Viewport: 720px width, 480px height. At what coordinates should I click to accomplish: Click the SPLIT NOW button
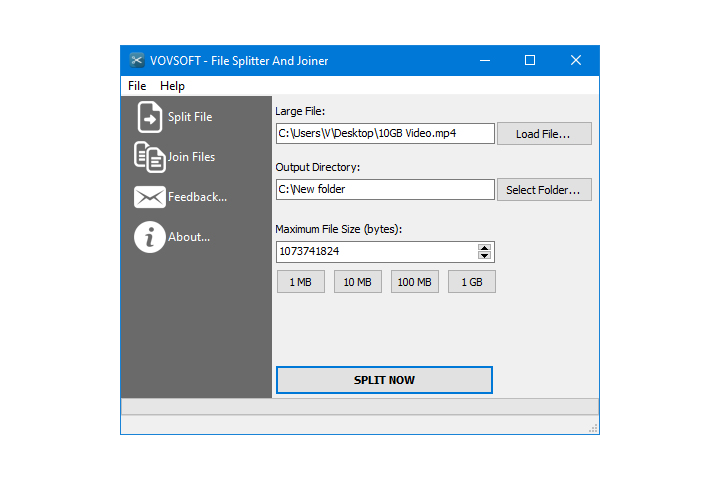384,380
